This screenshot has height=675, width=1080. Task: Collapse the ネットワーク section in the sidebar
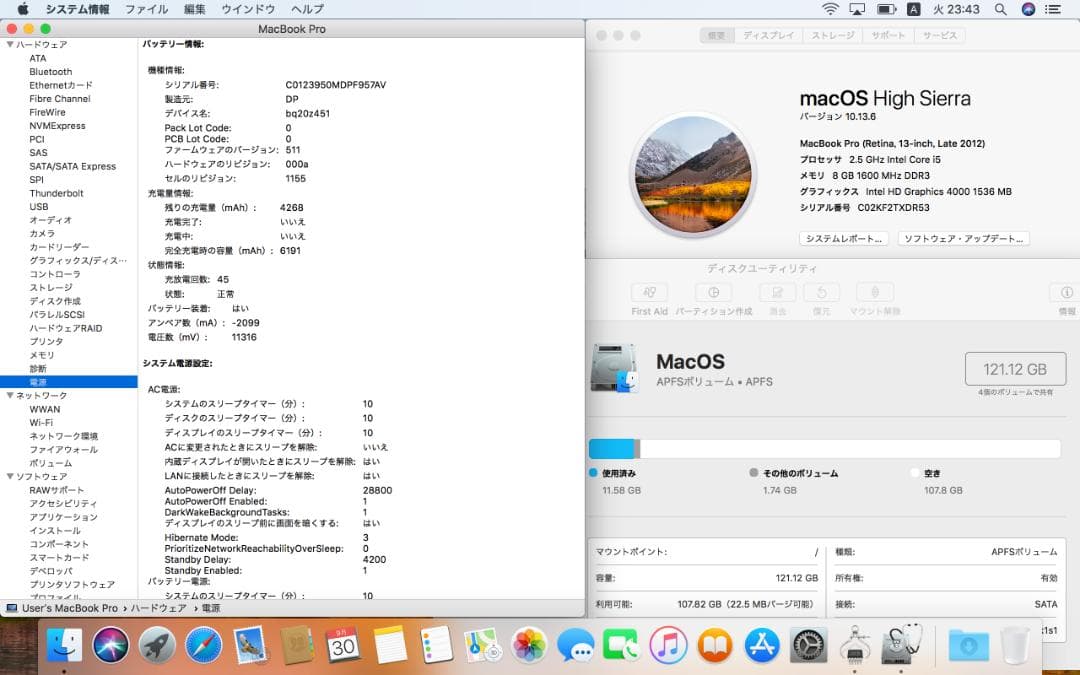point(8,395)
